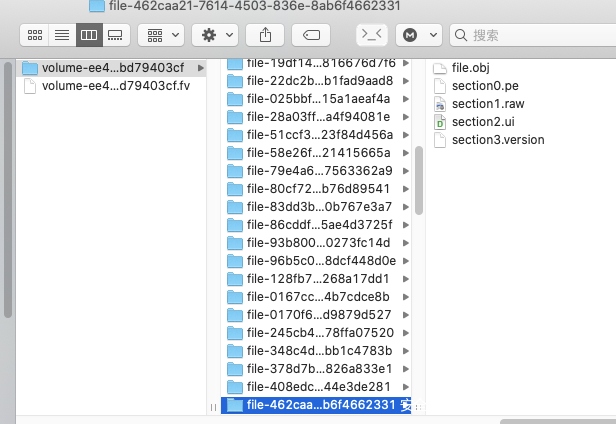
Task: Switch to list view mode
Action: coord(62,35)
